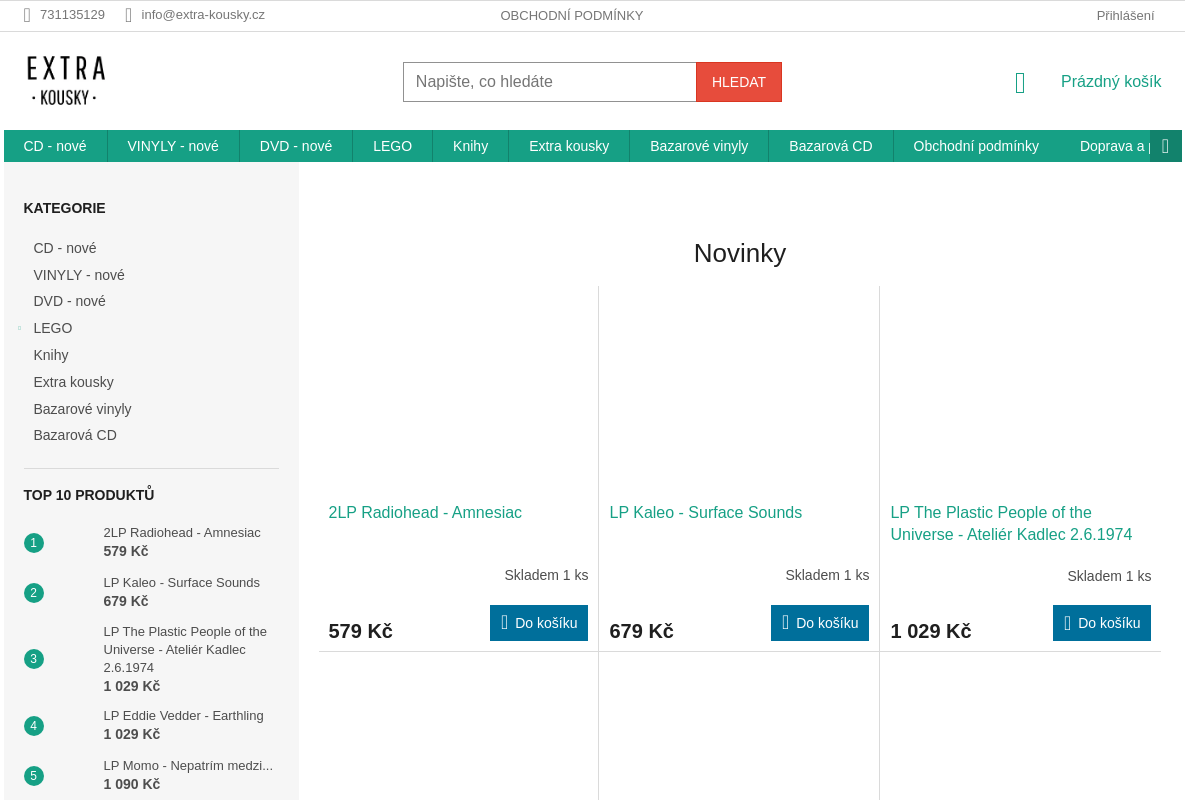Viewport: 1200px width, 800px height.
Task: Expand the LEGO sidebar category arrow
Action: coord(19,328)
